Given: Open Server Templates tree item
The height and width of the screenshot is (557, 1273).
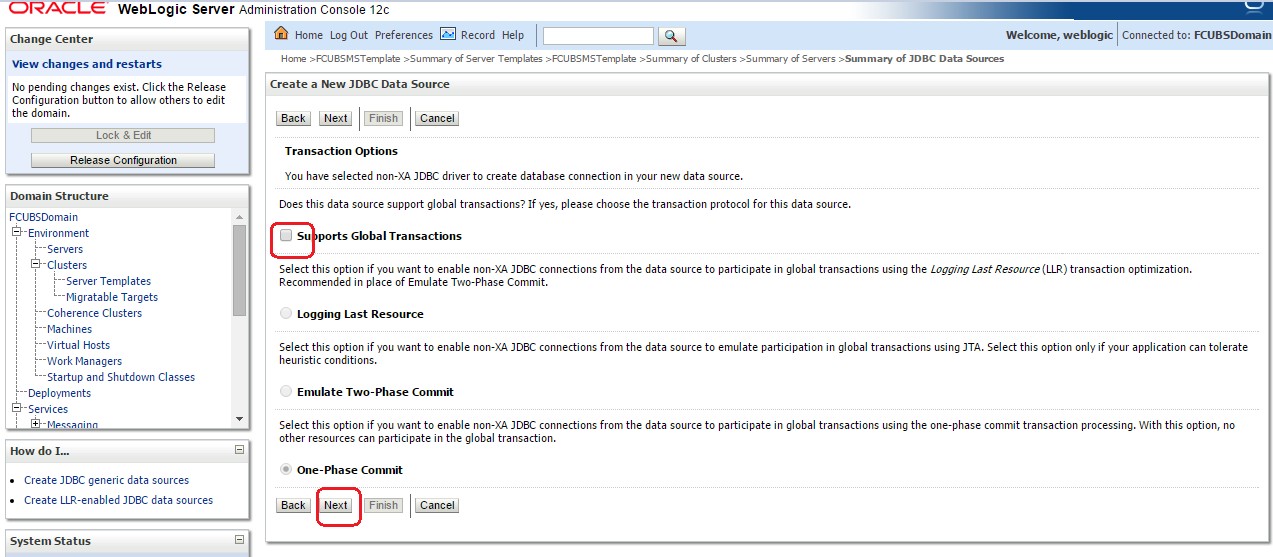Looking at the screenshot, I should pyautogui.click(x=108, y=281).
